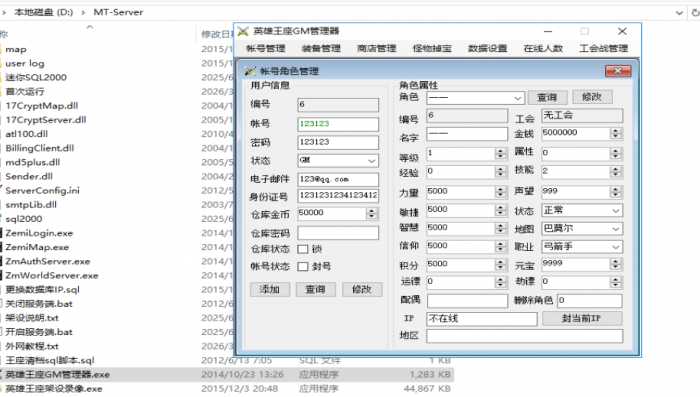Open the 工会战管理 menu
Image resolution: width=700 pixels, height=397 pixels.
click(604, 48)
